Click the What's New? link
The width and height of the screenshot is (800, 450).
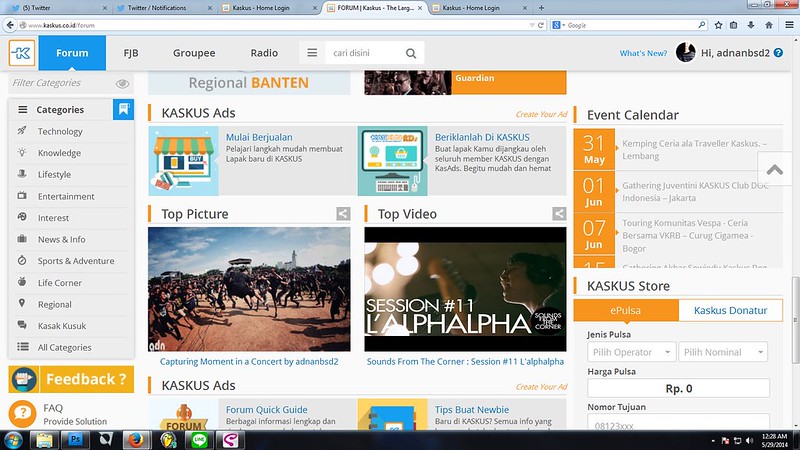(643, 53)
